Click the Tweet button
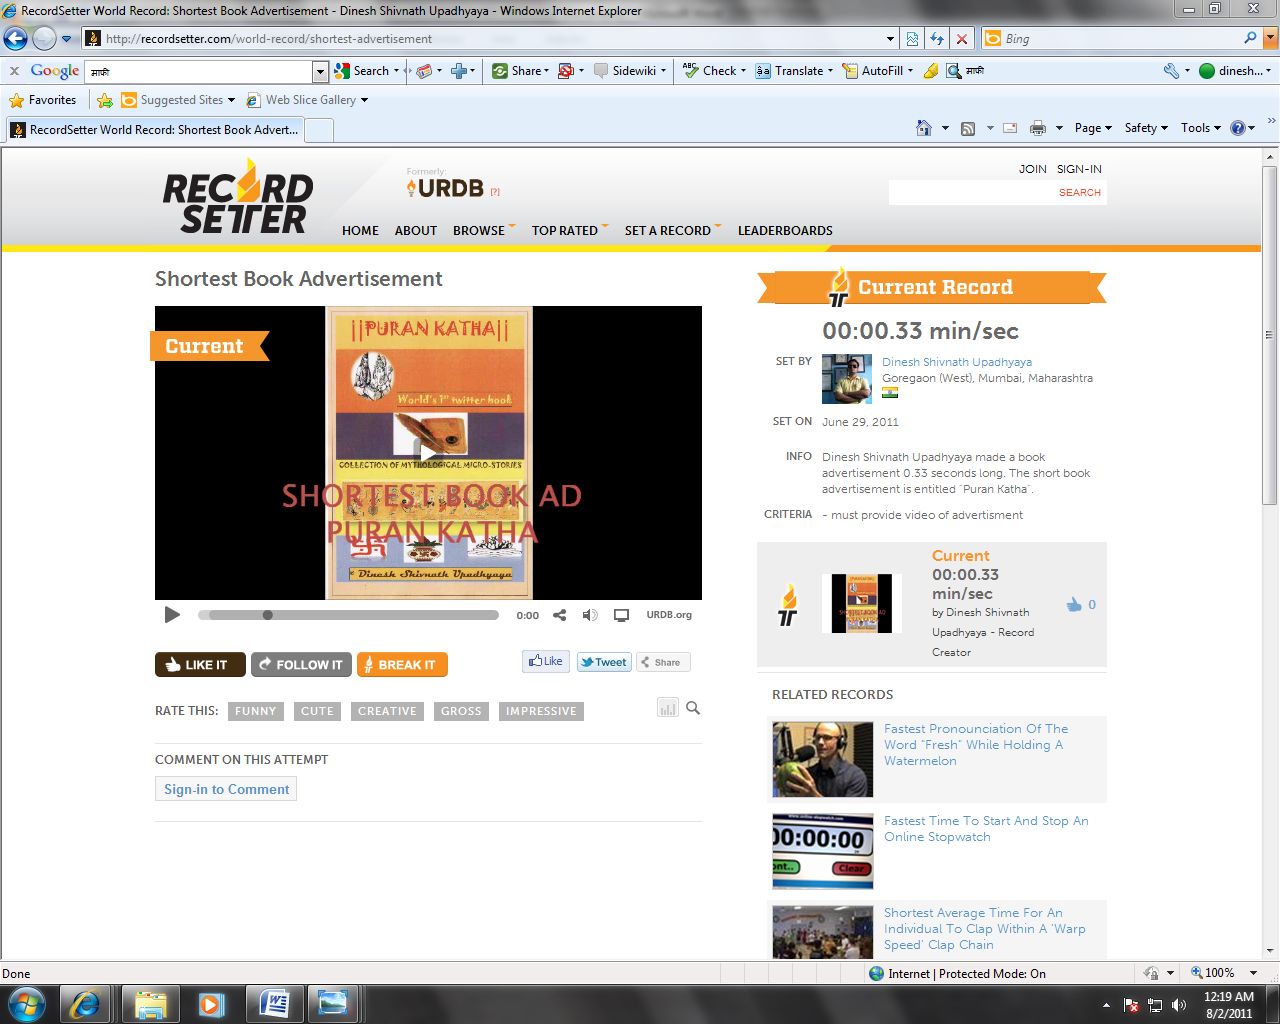 click(604, 662)
